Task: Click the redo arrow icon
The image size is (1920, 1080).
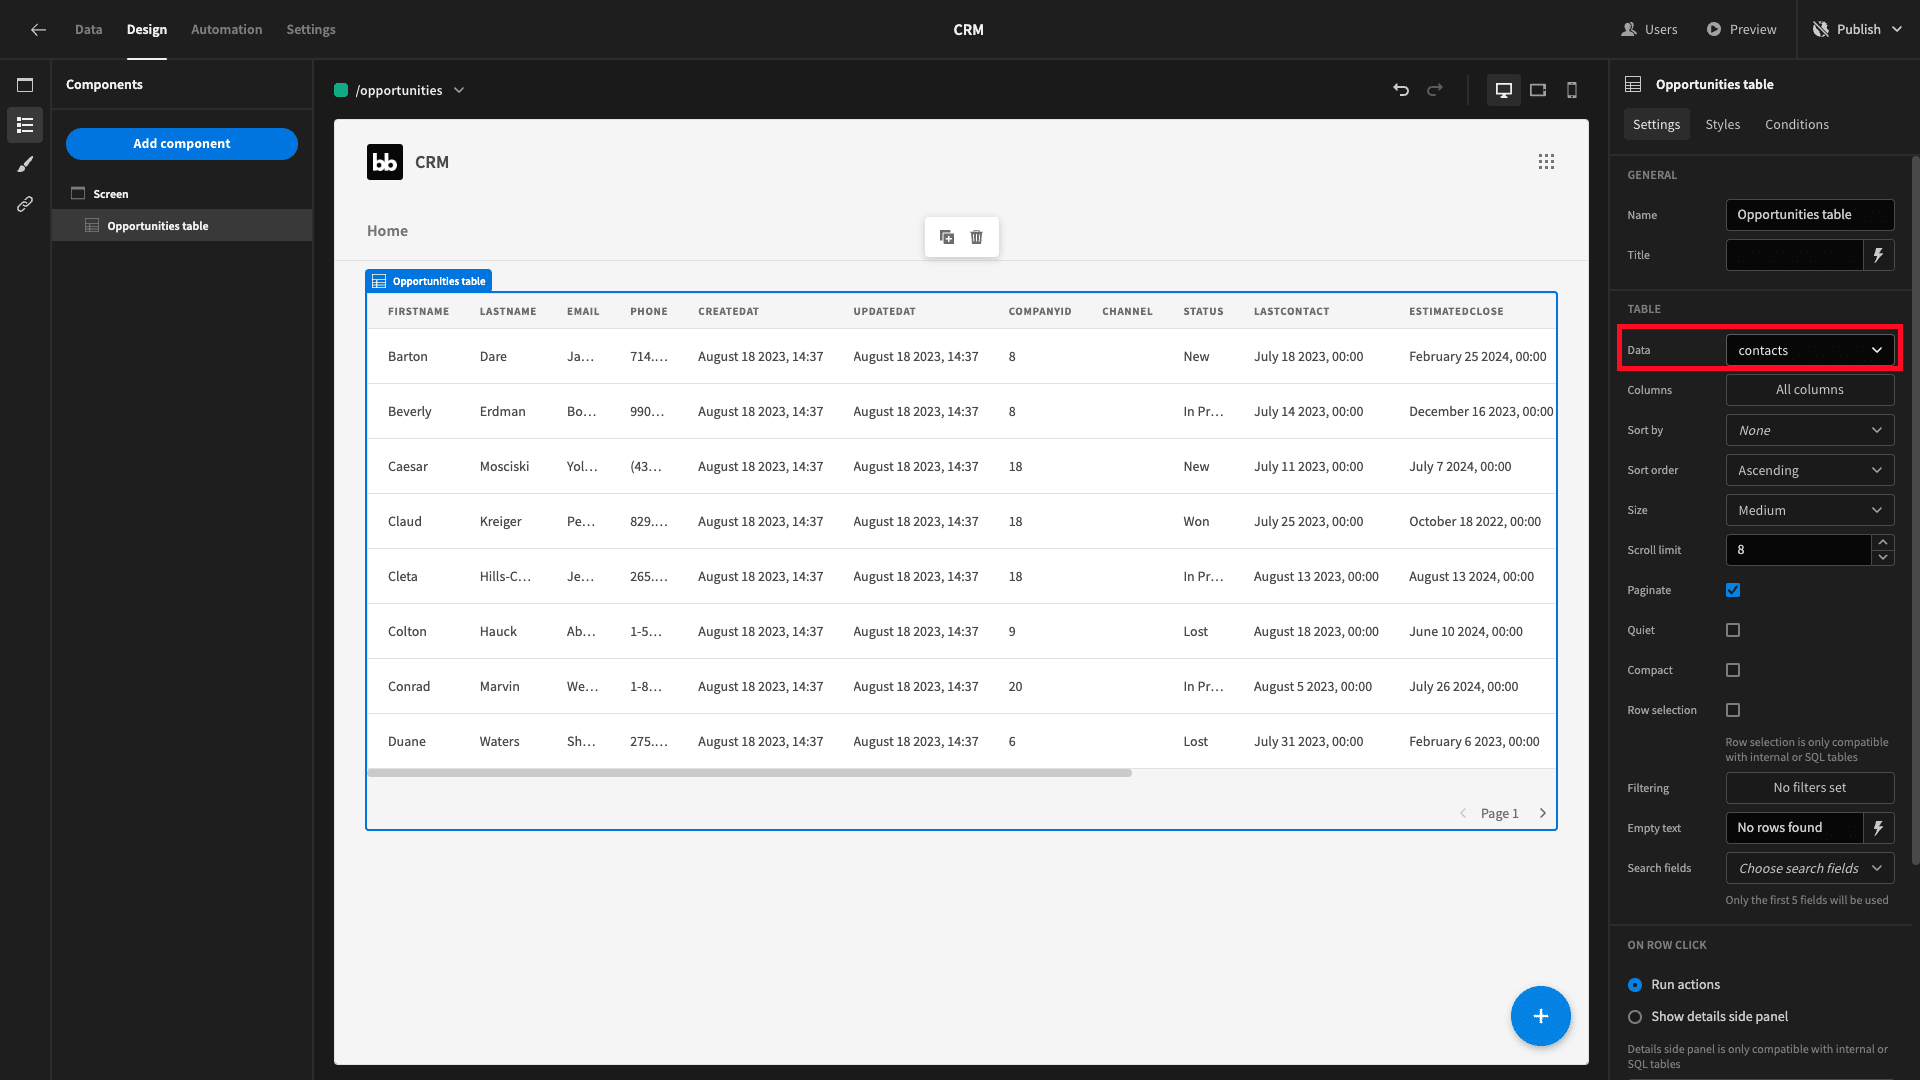Action: pyautogui.click(x=1435, y=90)
